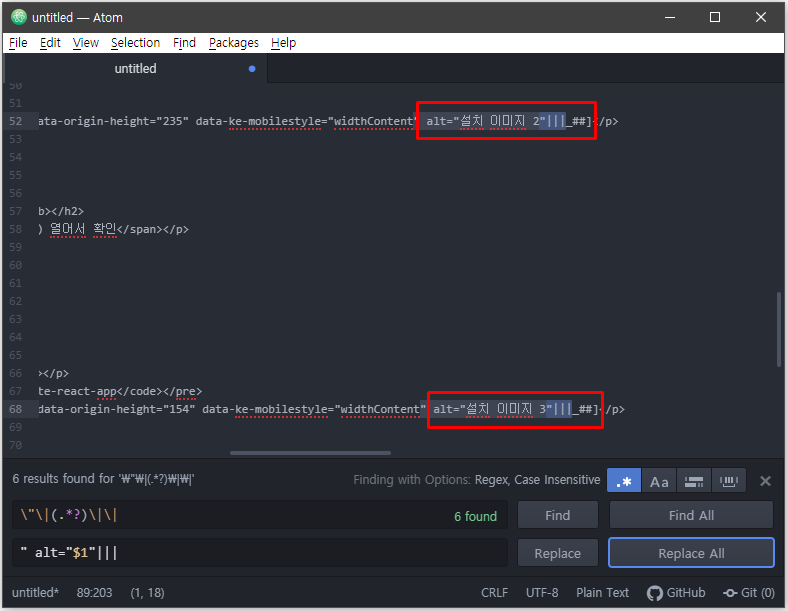Click data-origin-height="235" on line 52
Image resolution: width=788 pixels, height=611 pixels.
point(113,121)
